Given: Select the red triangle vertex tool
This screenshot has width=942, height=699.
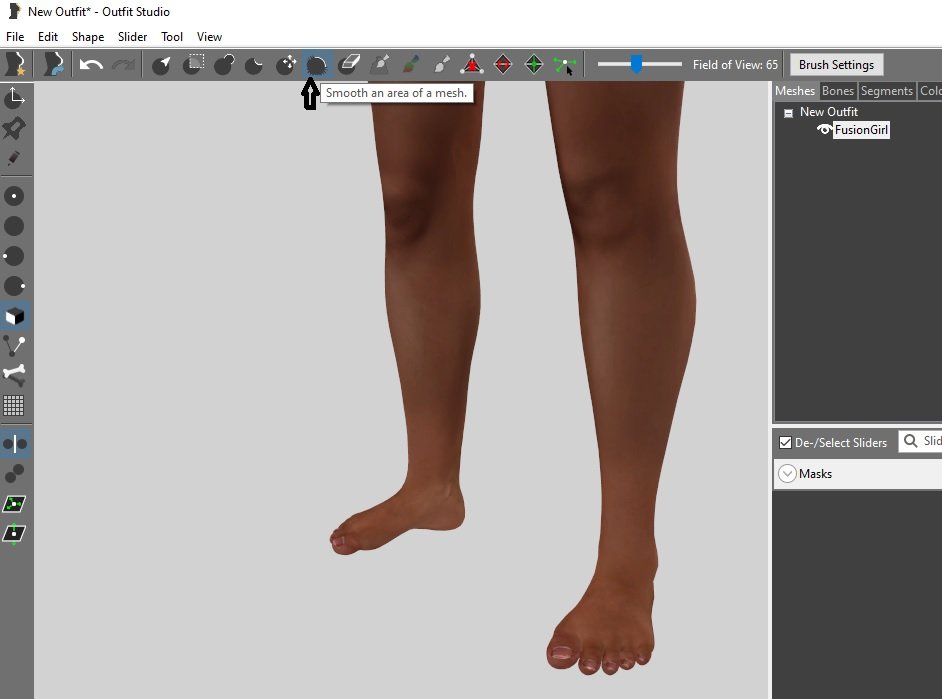Looking at the screenshot, I should [471, 65].
